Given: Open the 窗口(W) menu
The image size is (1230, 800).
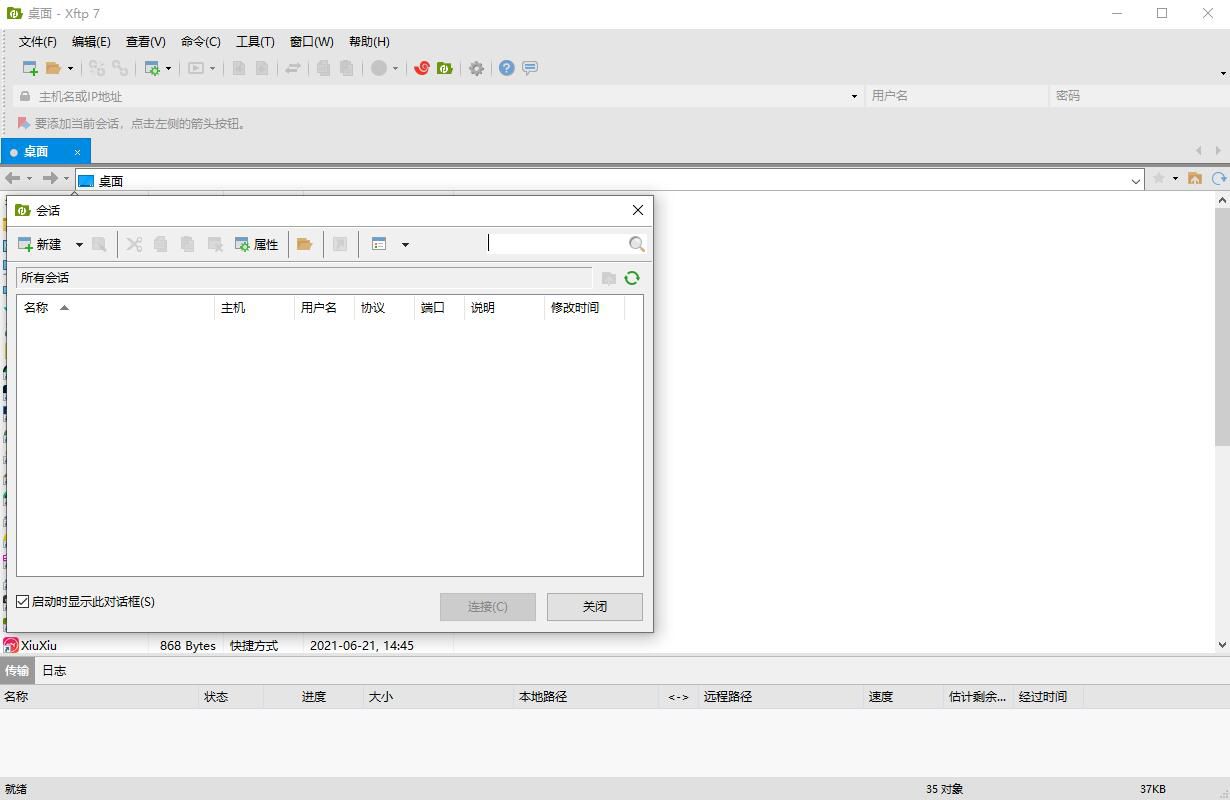Looking at the screenshot, I should point(312,41).
